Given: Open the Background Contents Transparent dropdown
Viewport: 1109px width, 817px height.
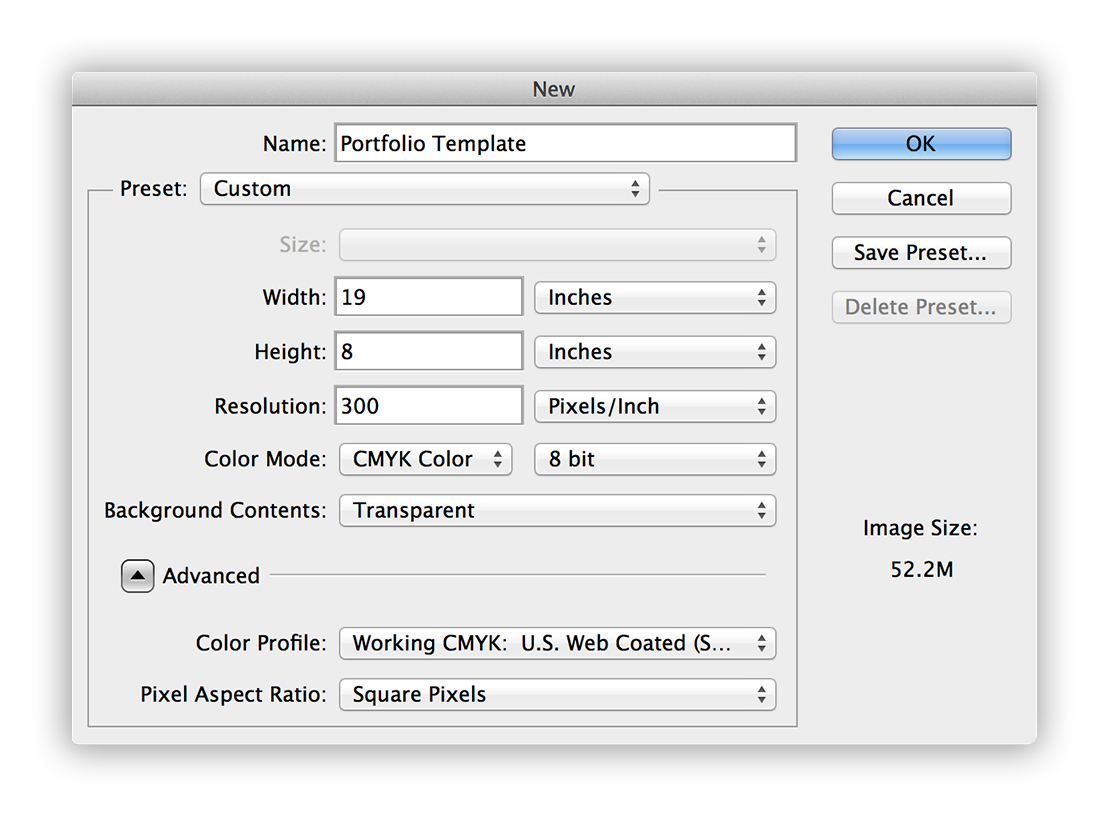Looking at the screenshot, I should [x=557, y=510].
